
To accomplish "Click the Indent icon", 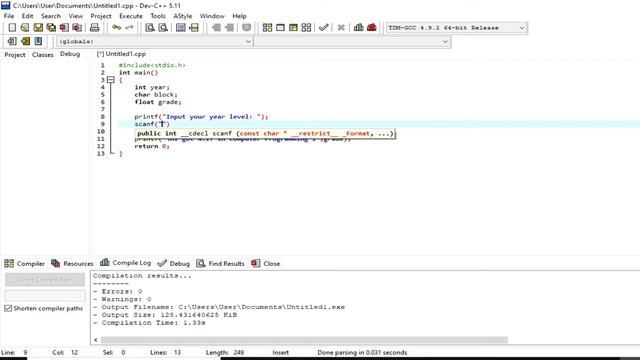I will [x=216, y=27].
